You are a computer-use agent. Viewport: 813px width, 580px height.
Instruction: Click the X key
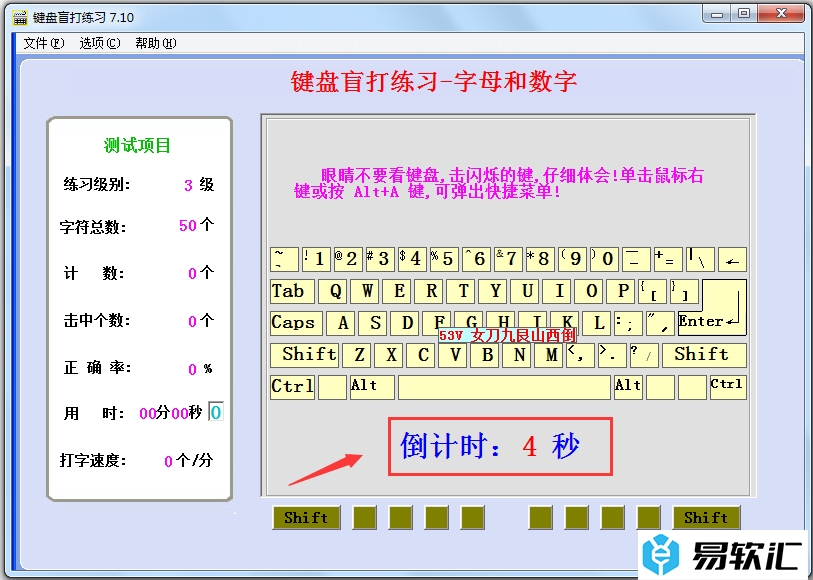pos(389,355)
